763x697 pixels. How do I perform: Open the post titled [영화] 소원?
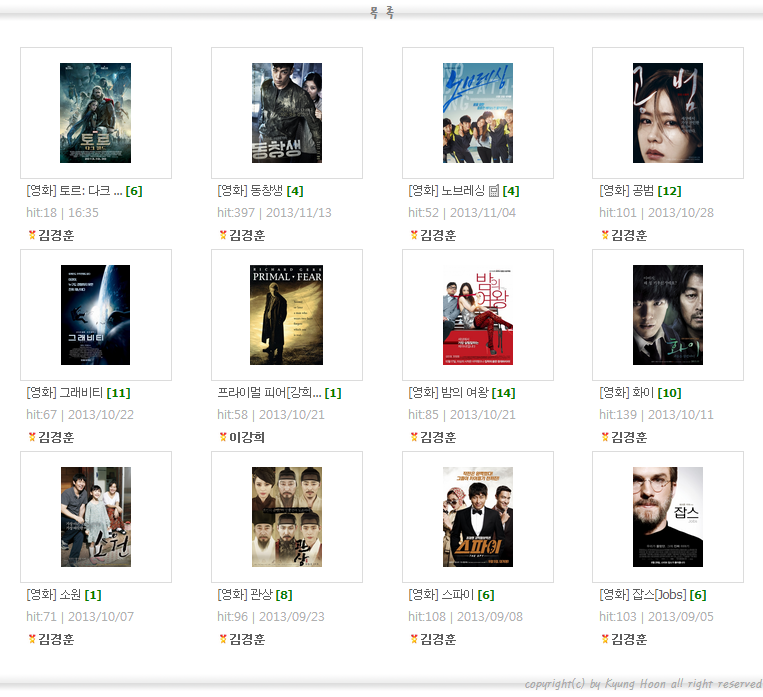(x=54, y=595)
